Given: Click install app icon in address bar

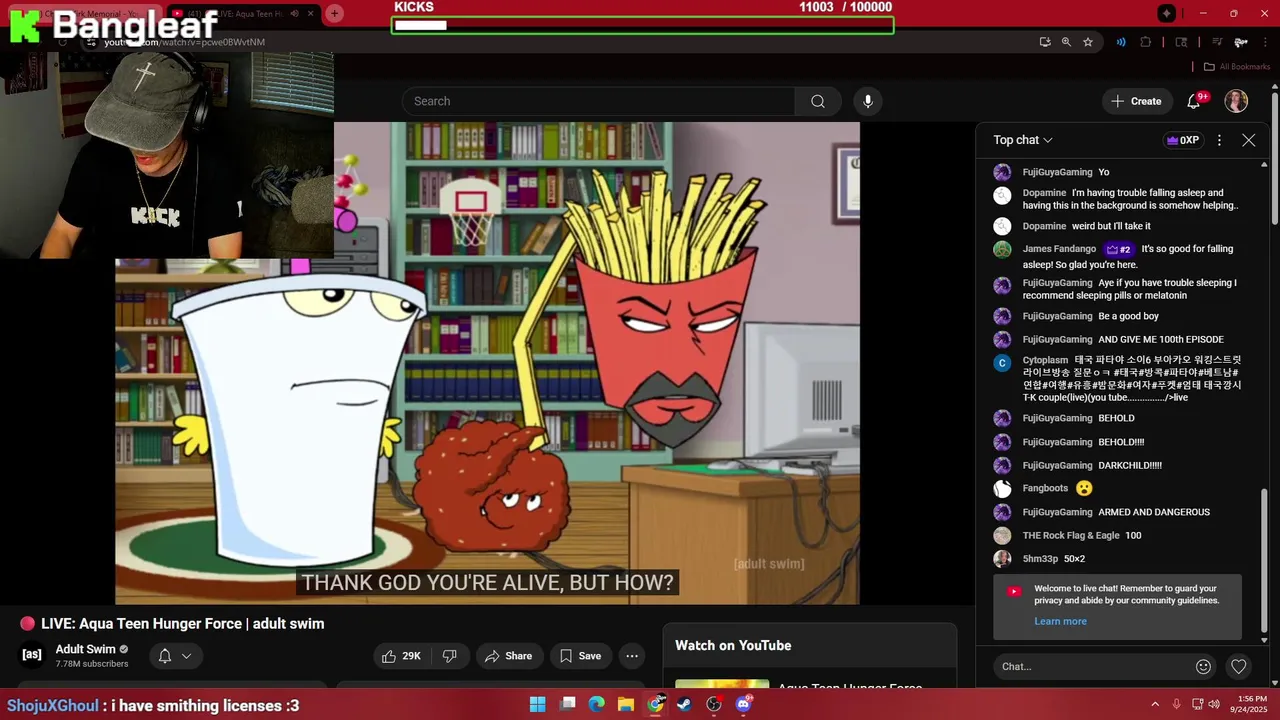Looking at the screenshot, I should [x=1045, y=42].
